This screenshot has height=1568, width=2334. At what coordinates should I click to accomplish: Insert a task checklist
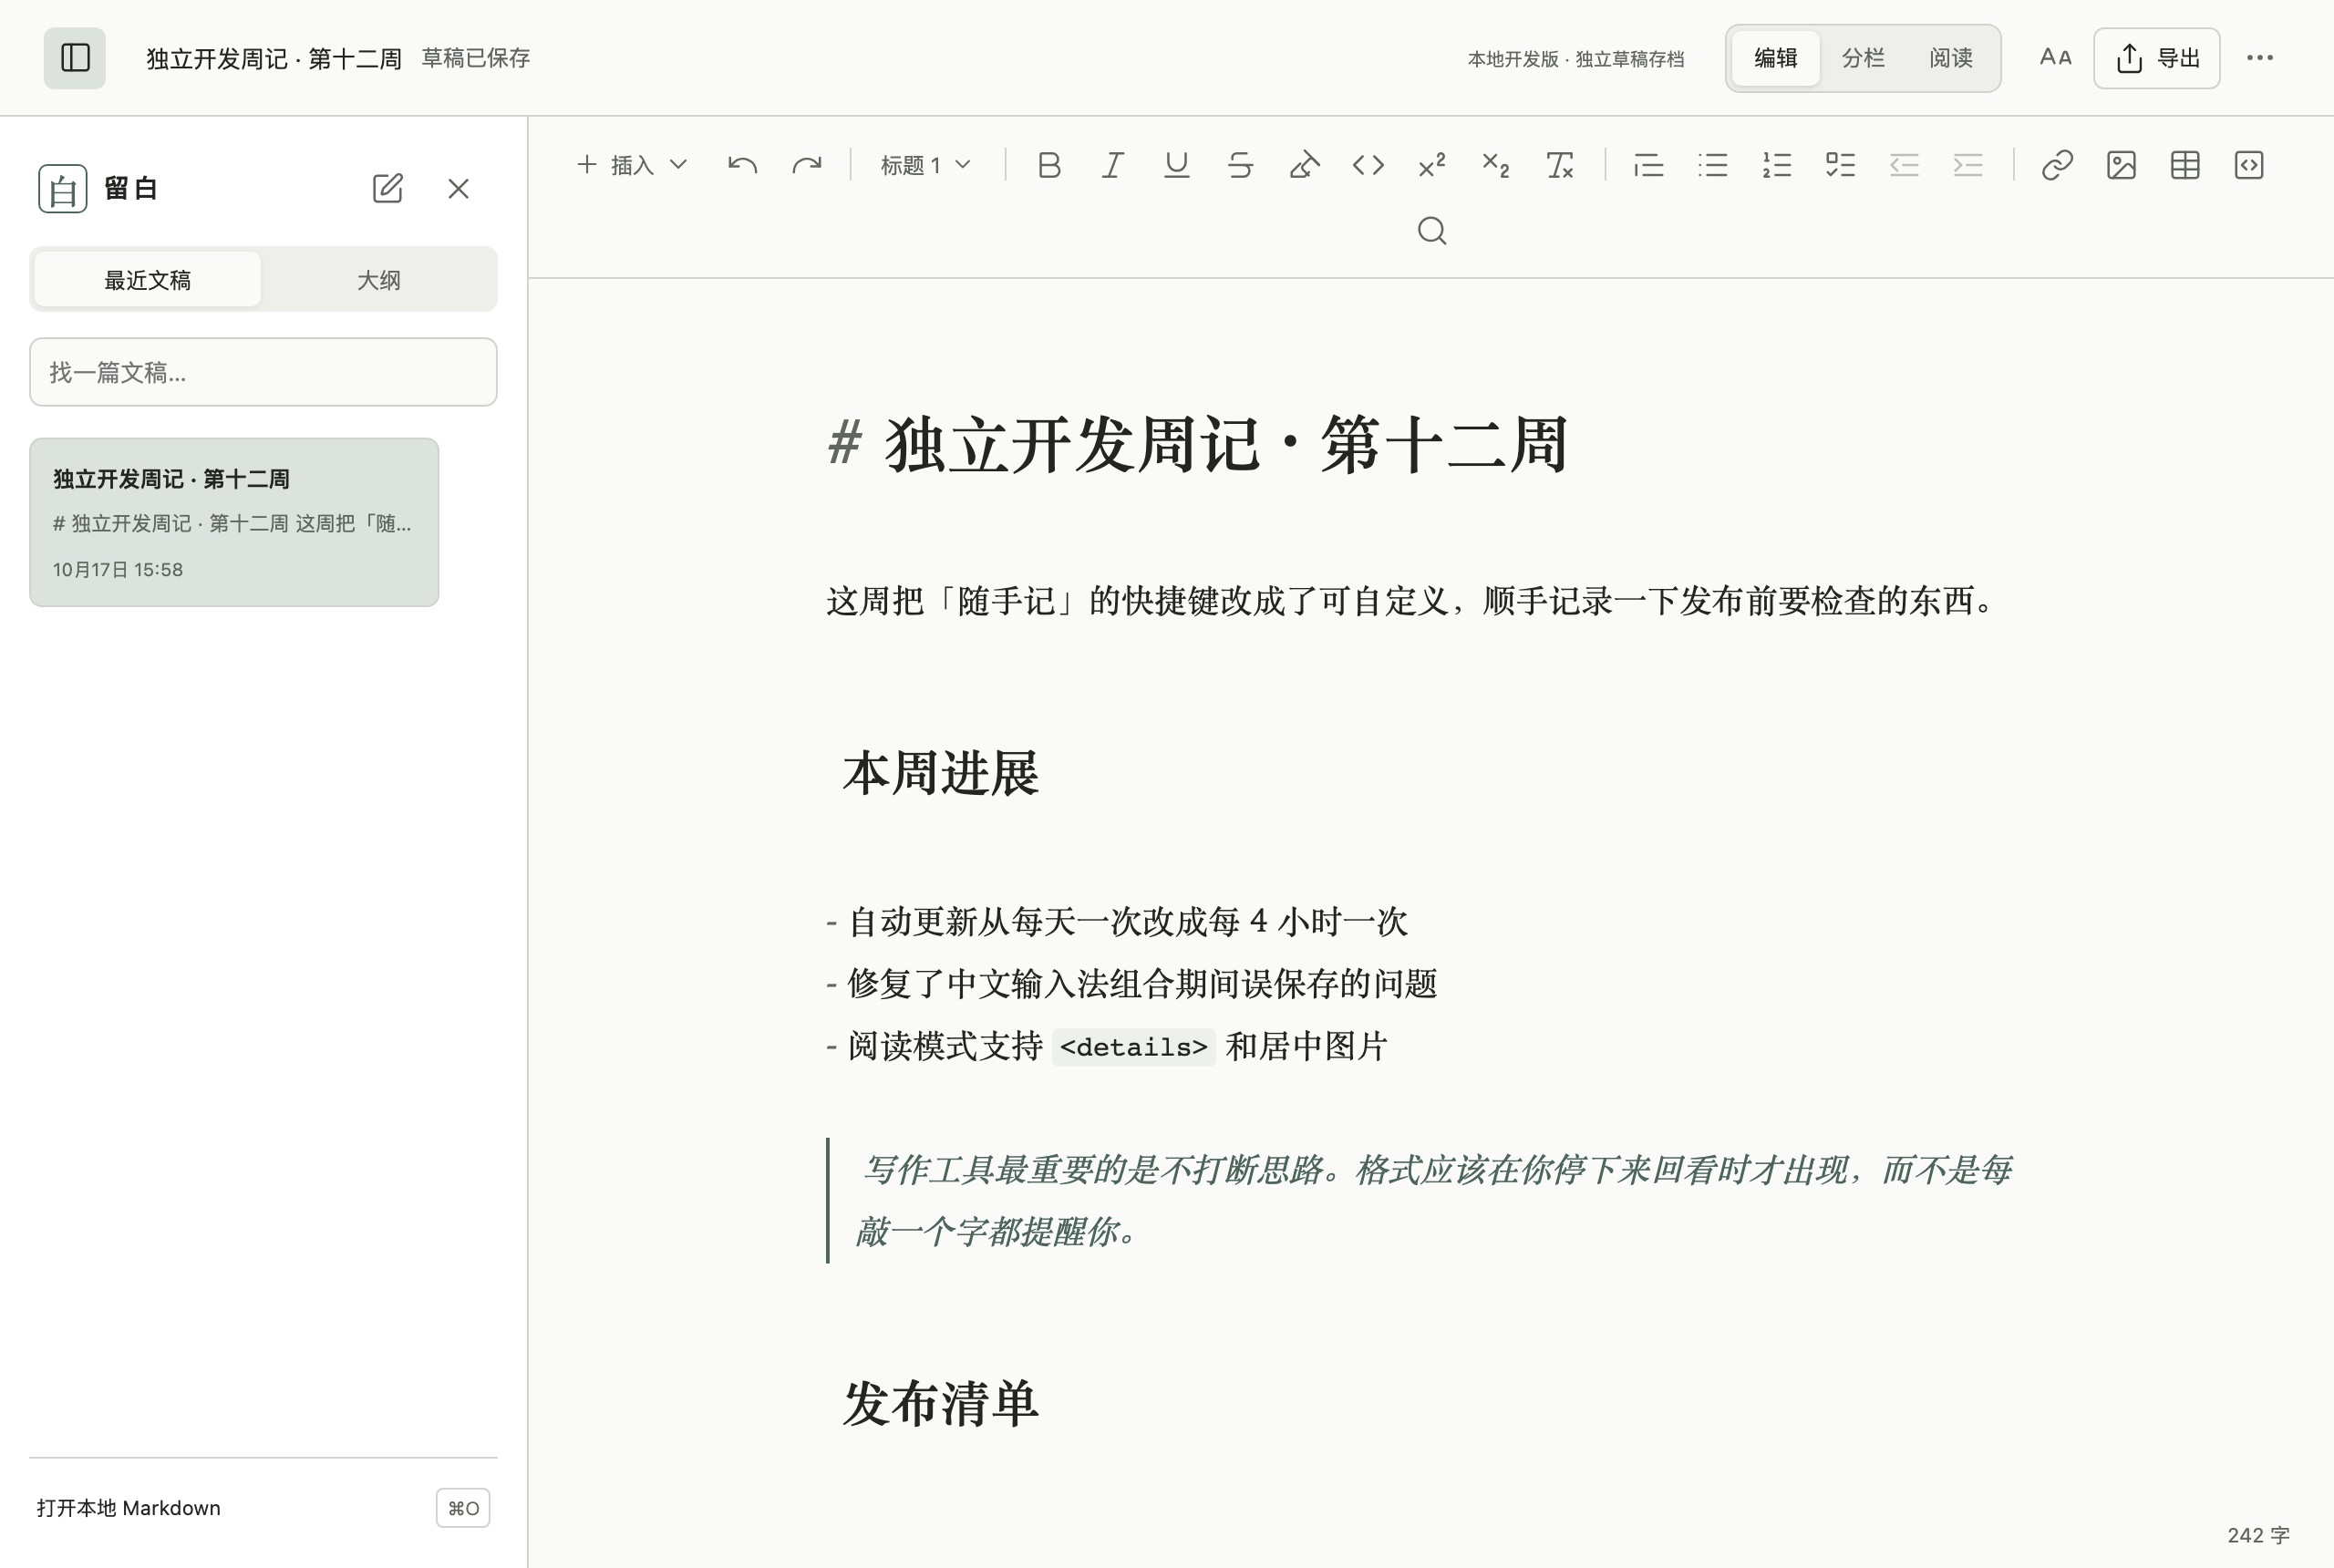1841,165
